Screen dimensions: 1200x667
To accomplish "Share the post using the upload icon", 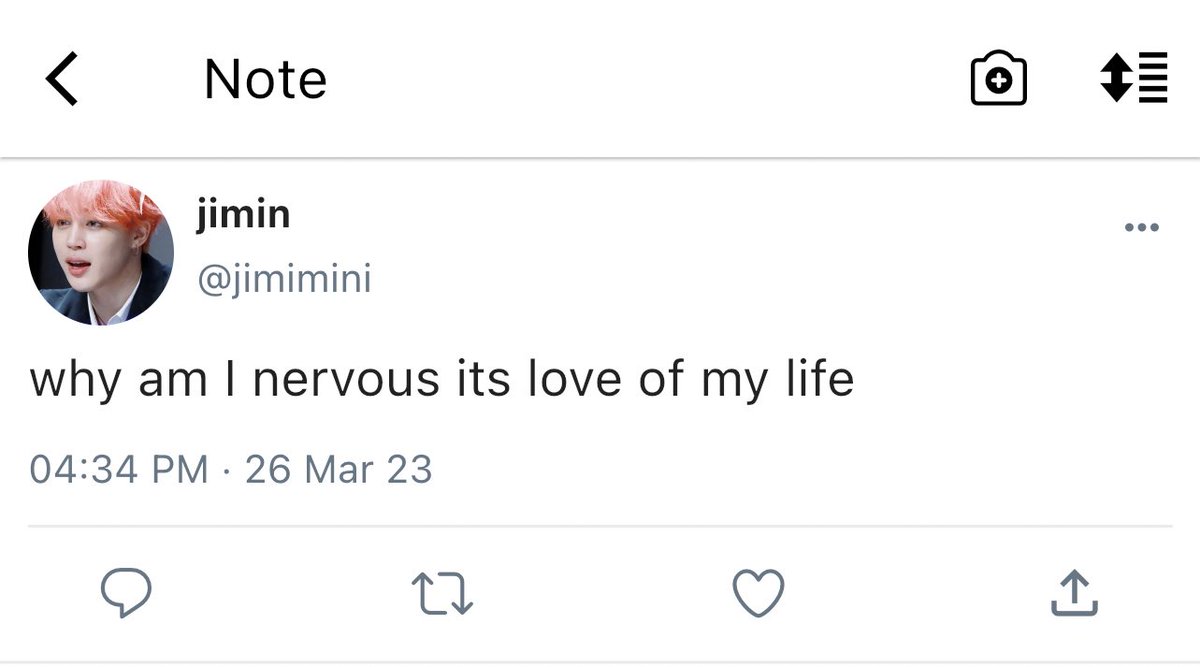I will [1074, 593].
